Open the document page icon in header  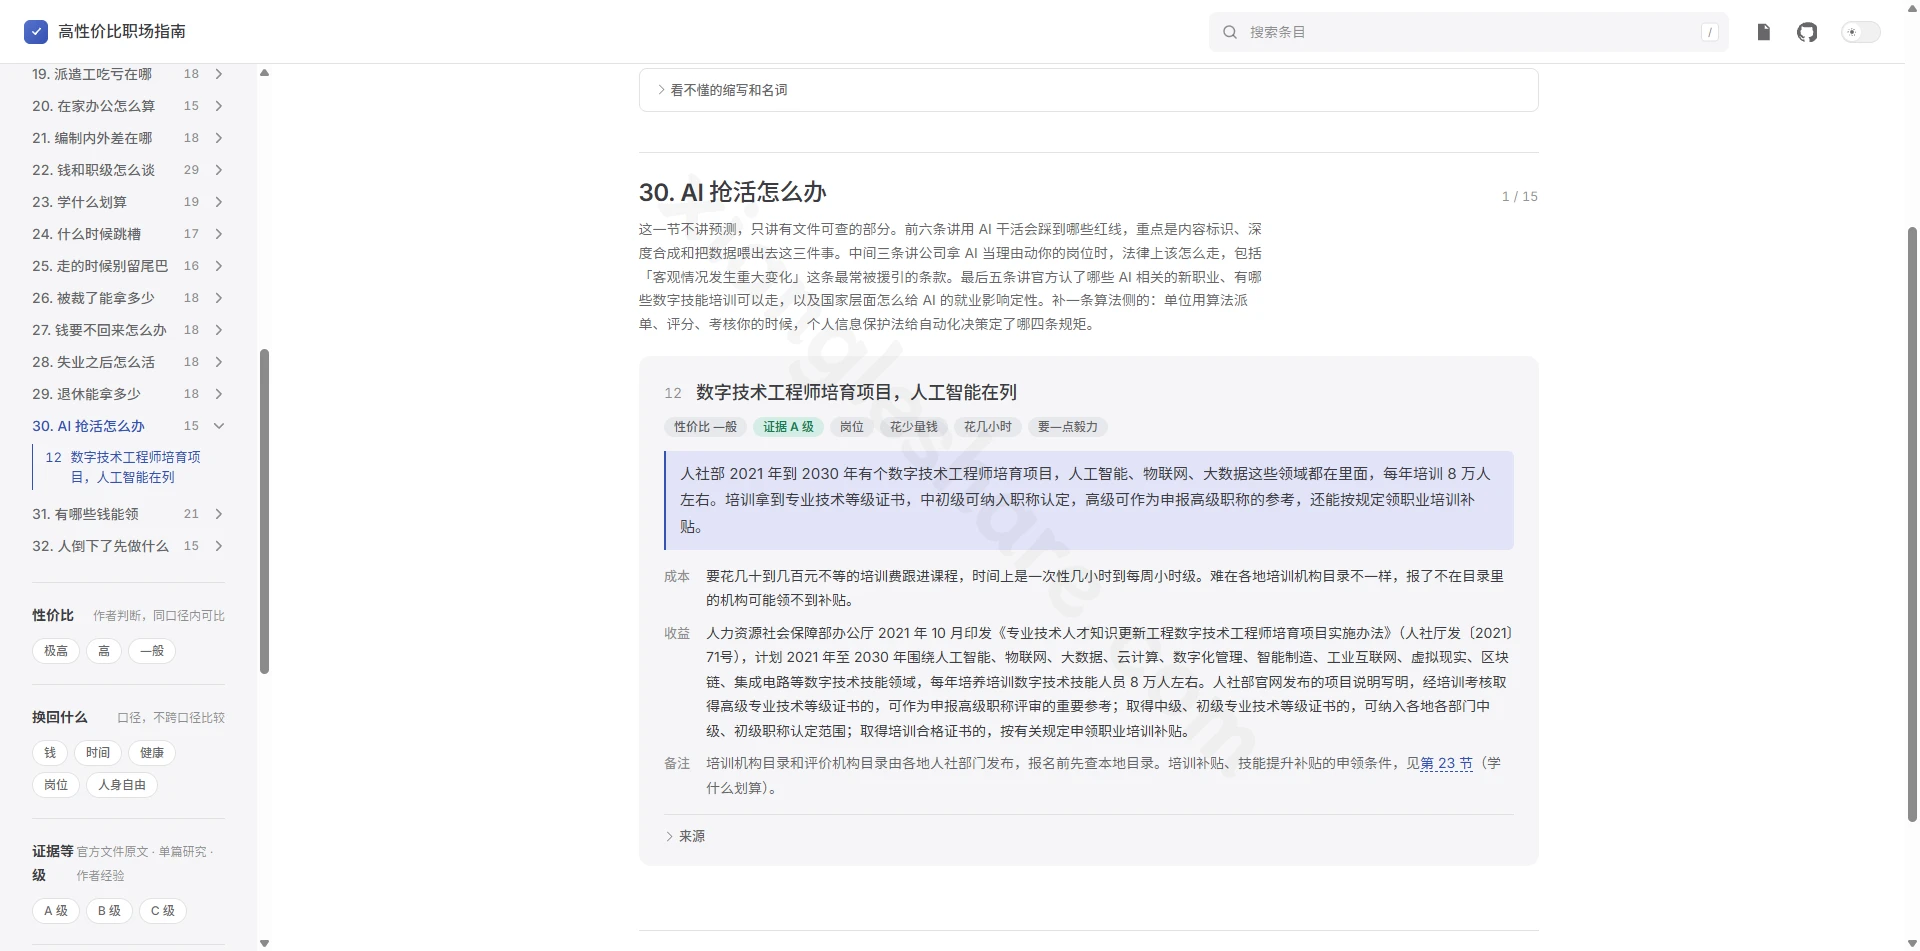[x=1764, y=32]
